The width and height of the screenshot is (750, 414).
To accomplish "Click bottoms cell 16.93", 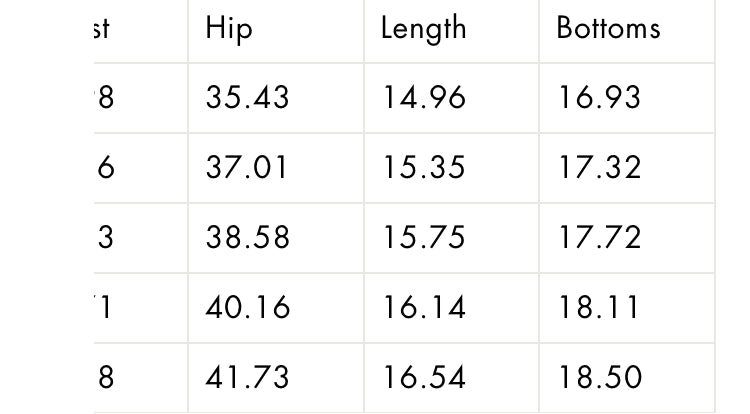I will [599, 98].
